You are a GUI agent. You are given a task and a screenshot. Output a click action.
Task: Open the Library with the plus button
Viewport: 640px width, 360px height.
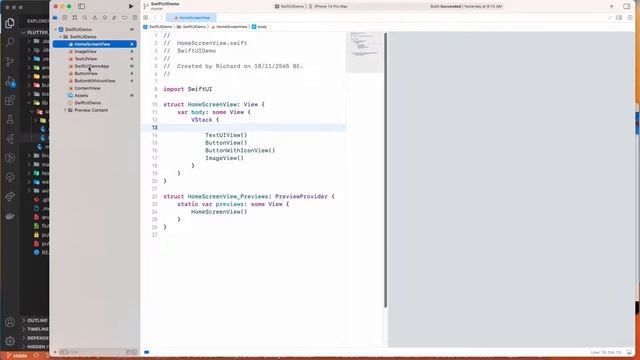pyautogui.click(x=611, y=6)
